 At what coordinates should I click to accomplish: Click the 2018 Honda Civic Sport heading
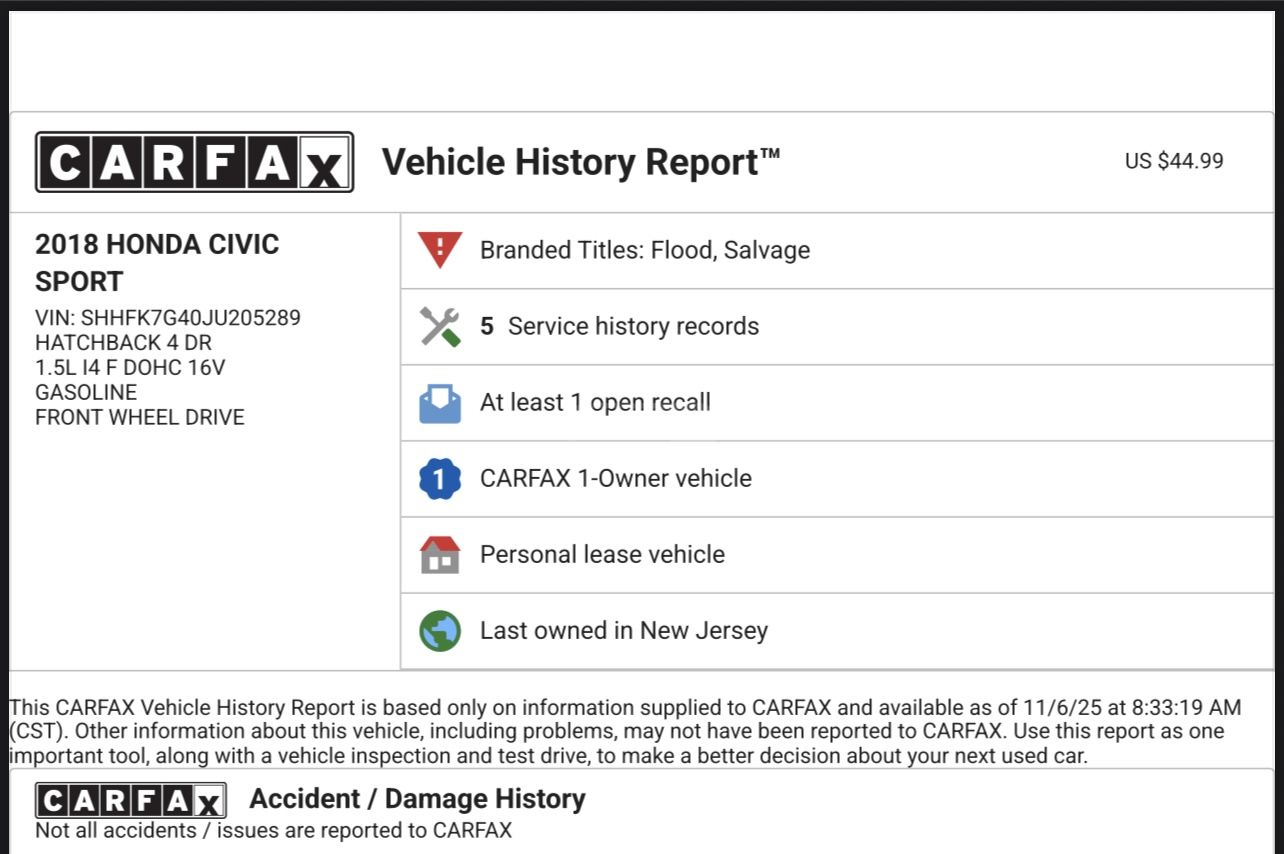[157, 262]
